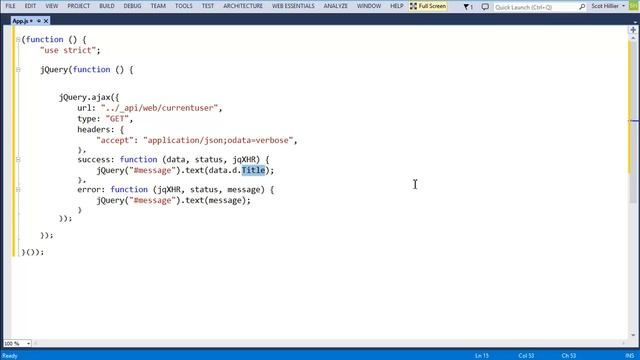
Task: Click the send feedback speech bubble icon
Action: coord(485,7)
